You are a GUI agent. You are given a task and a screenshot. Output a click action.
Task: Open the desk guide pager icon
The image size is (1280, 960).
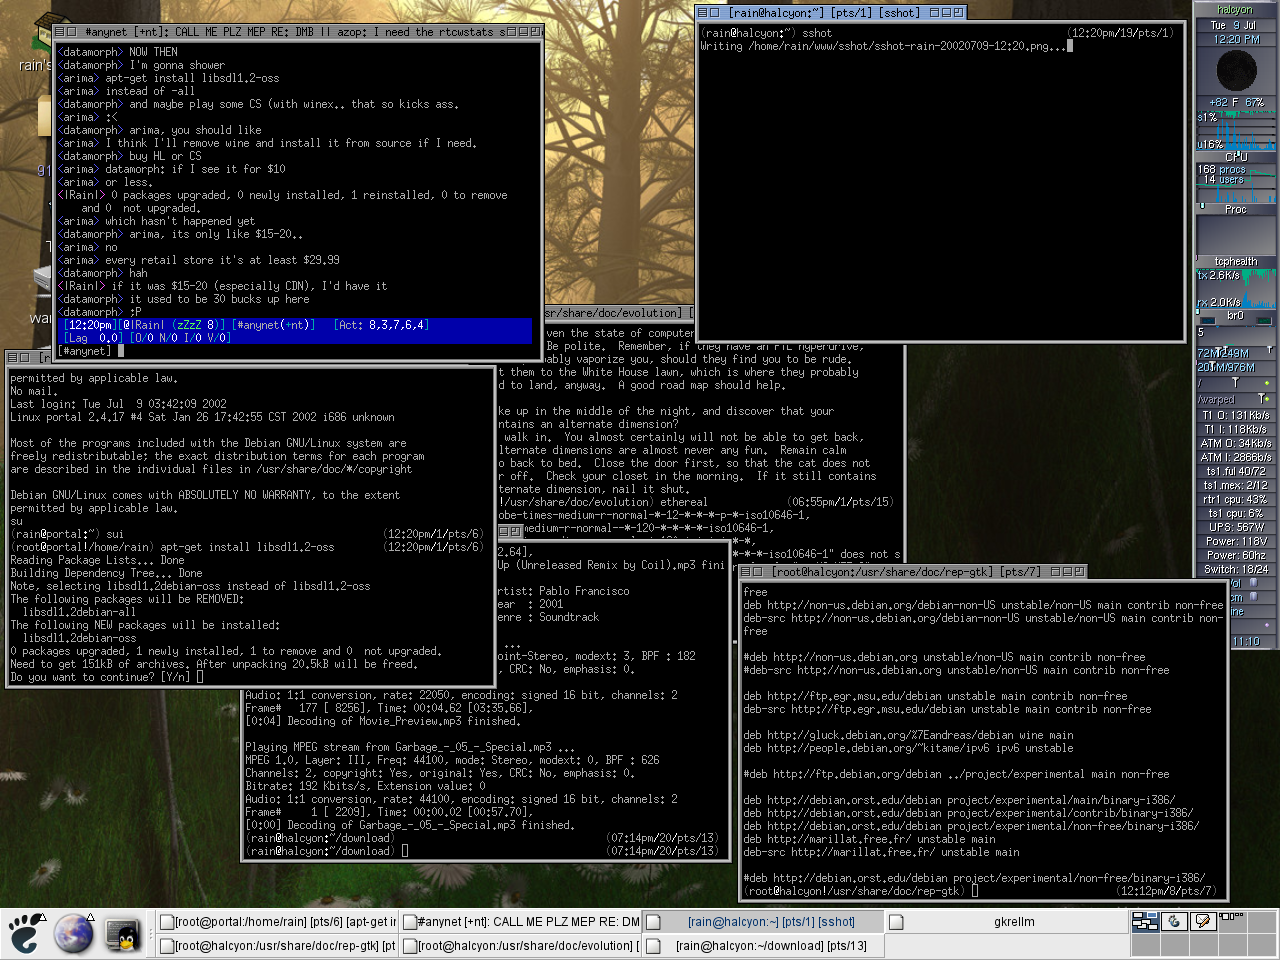tap(1145, 921)
